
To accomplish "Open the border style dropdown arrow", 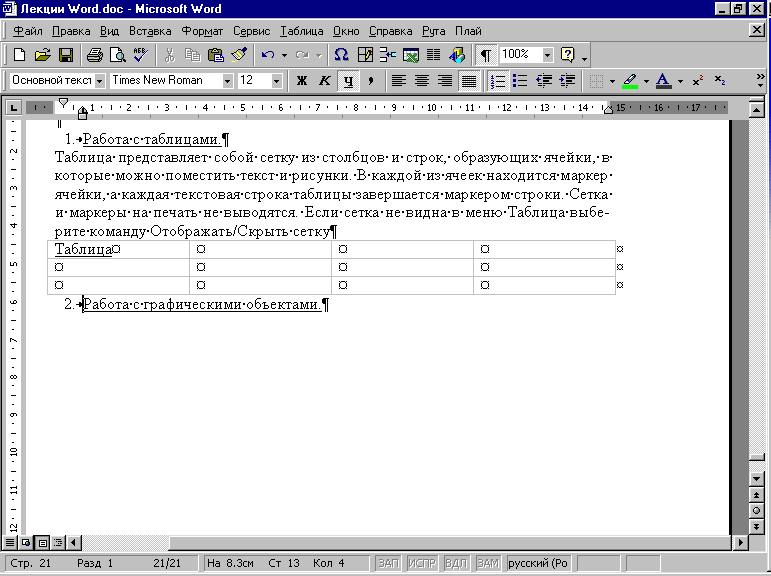I will [x=612, y=81].
